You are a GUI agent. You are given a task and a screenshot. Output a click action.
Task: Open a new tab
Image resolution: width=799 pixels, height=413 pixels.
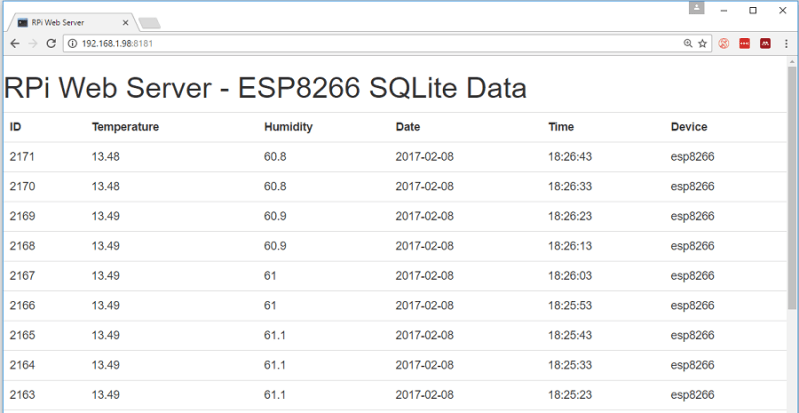pos(149,22)
